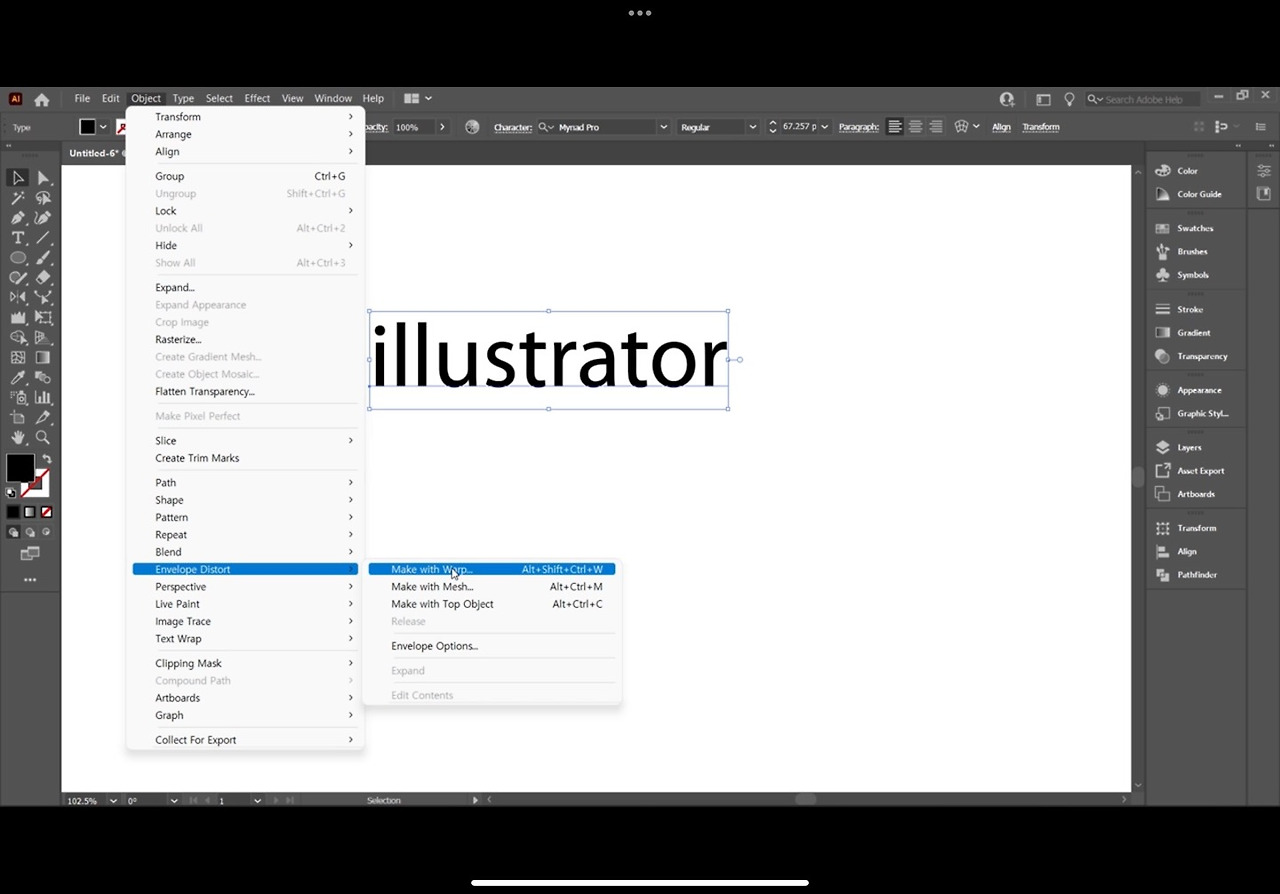Open the zoom level 102.5% dropdown

click(x=112, y=801)
